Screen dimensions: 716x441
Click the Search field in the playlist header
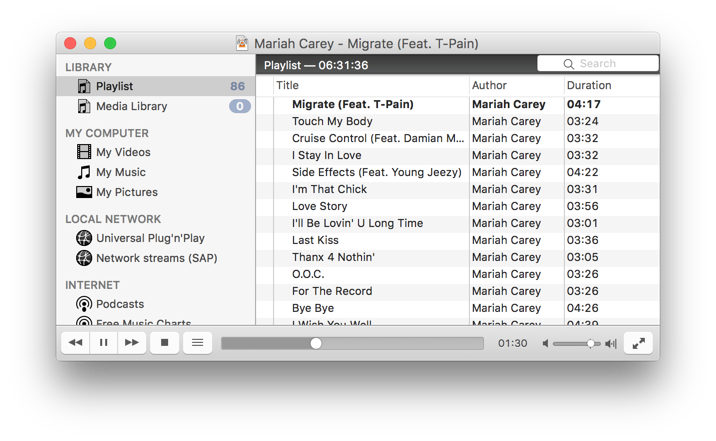(598, 63)
